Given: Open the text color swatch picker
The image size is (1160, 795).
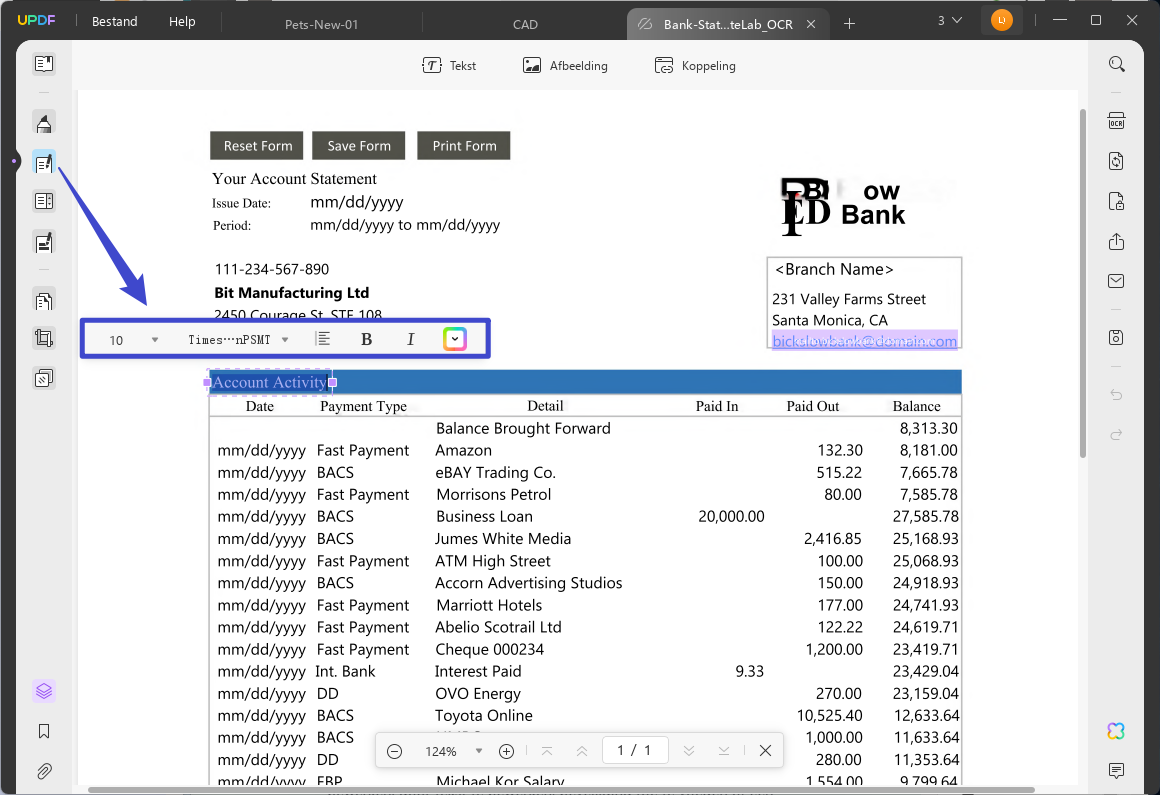Looking at the screenshot, I should pos(455,339).
